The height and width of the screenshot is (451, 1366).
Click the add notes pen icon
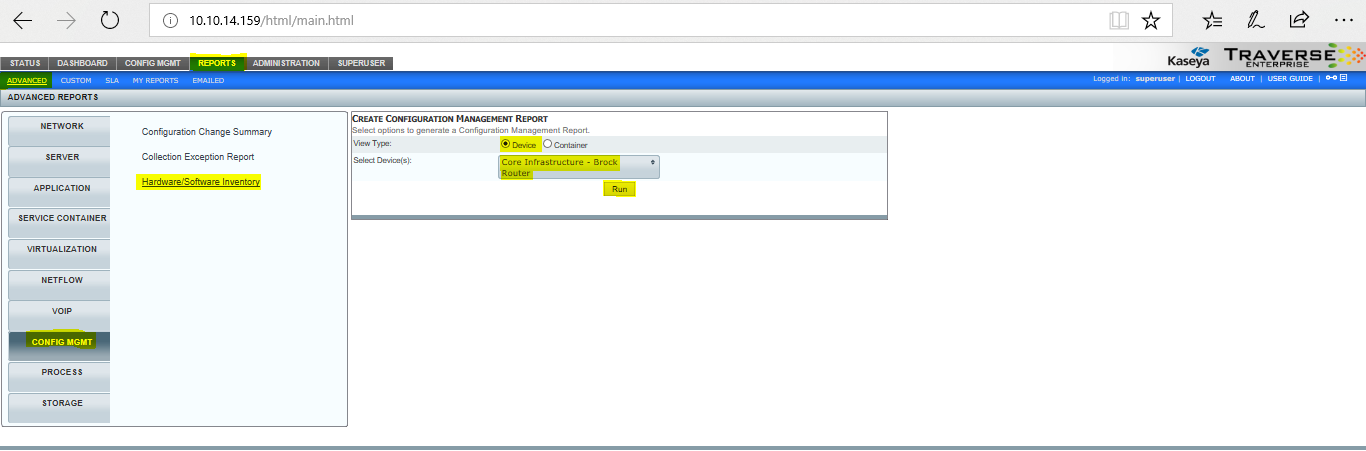click(1256, 20)
